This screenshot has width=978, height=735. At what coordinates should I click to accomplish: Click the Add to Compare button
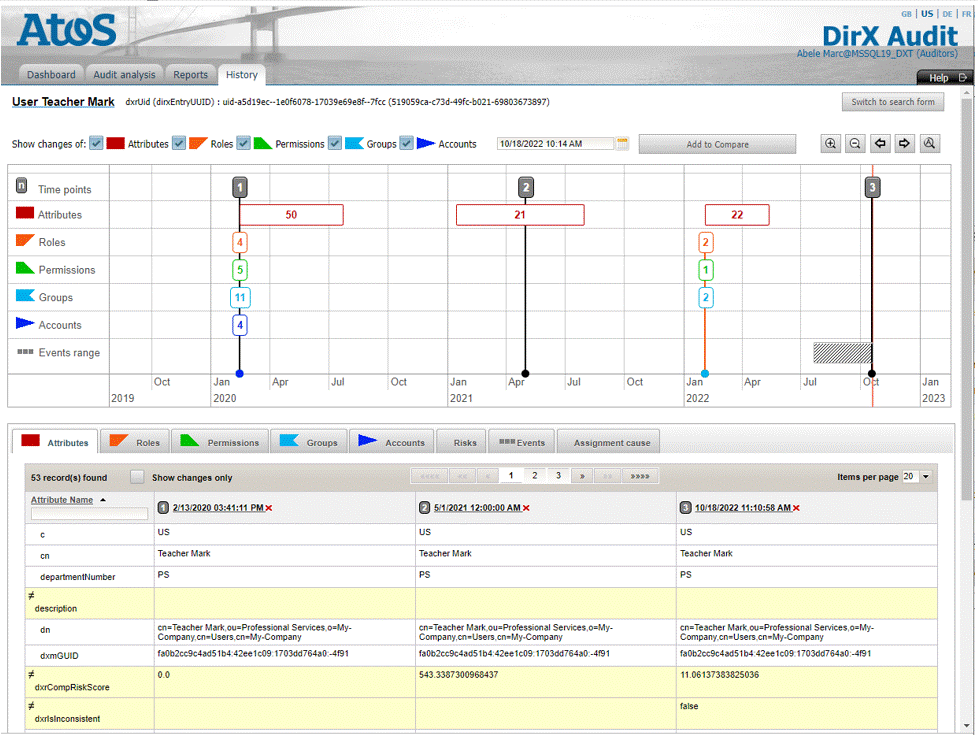(x=717, y=144)
